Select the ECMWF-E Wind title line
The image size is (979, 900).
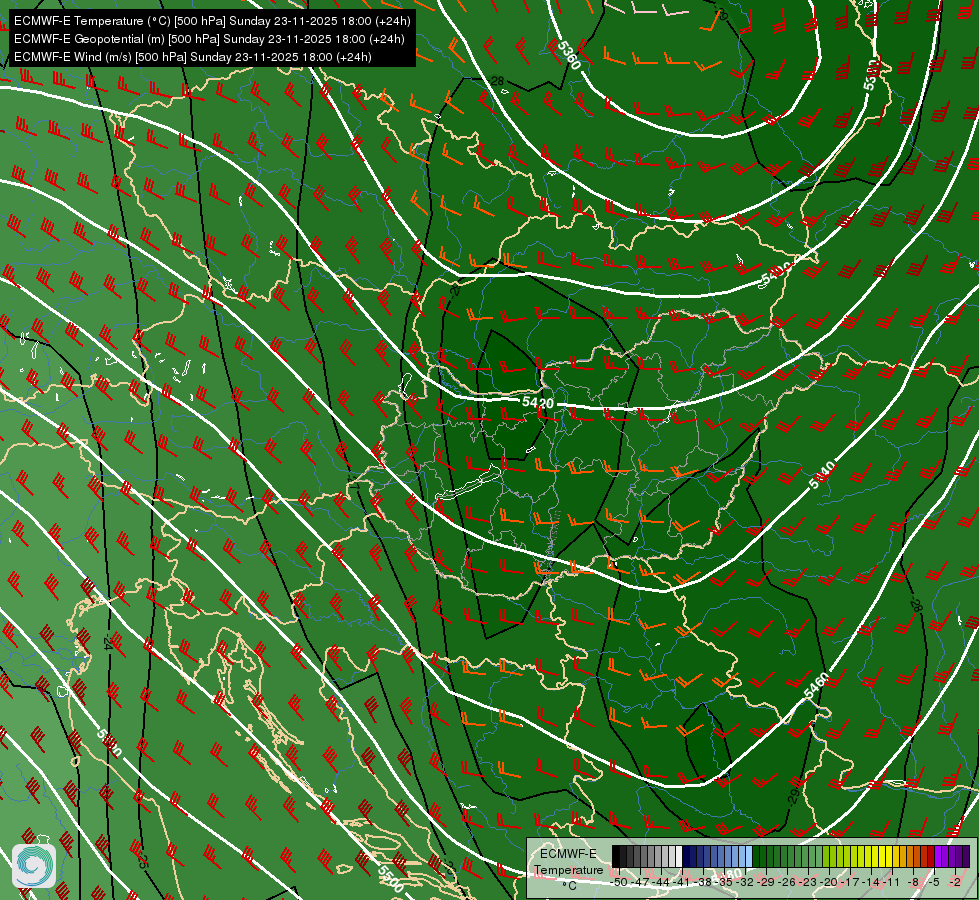point(193,57)
